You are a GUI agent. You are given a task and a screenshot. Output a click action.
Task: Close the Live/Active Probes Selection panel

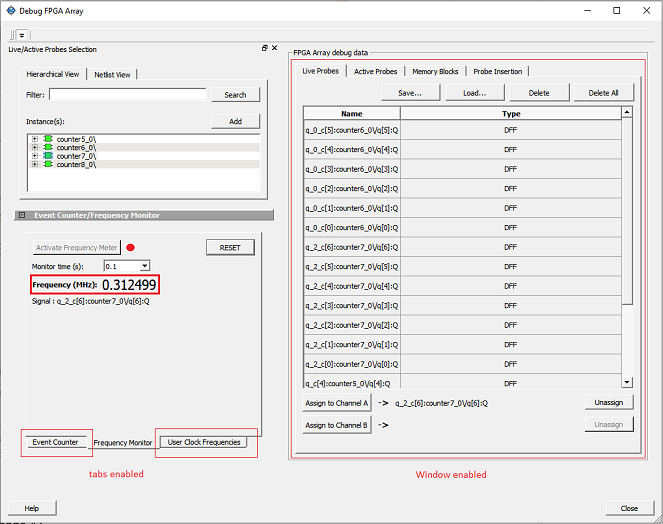(275, 48)
